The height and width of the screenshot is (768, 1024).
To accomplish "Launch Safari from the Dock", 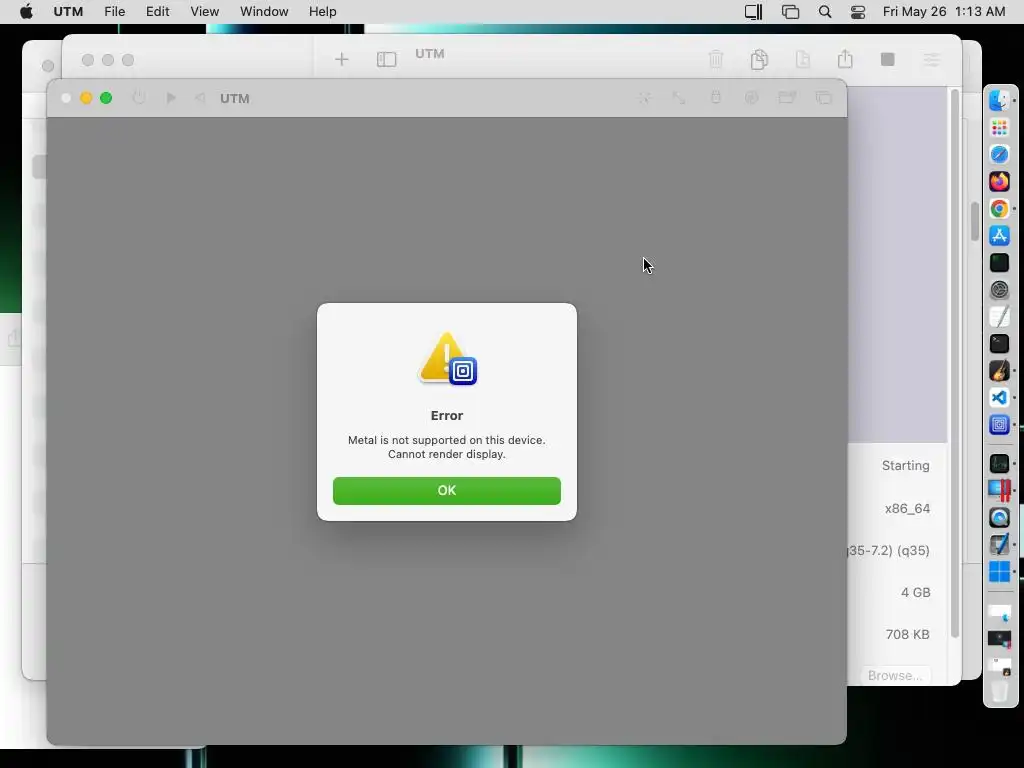I will point(999,154).
